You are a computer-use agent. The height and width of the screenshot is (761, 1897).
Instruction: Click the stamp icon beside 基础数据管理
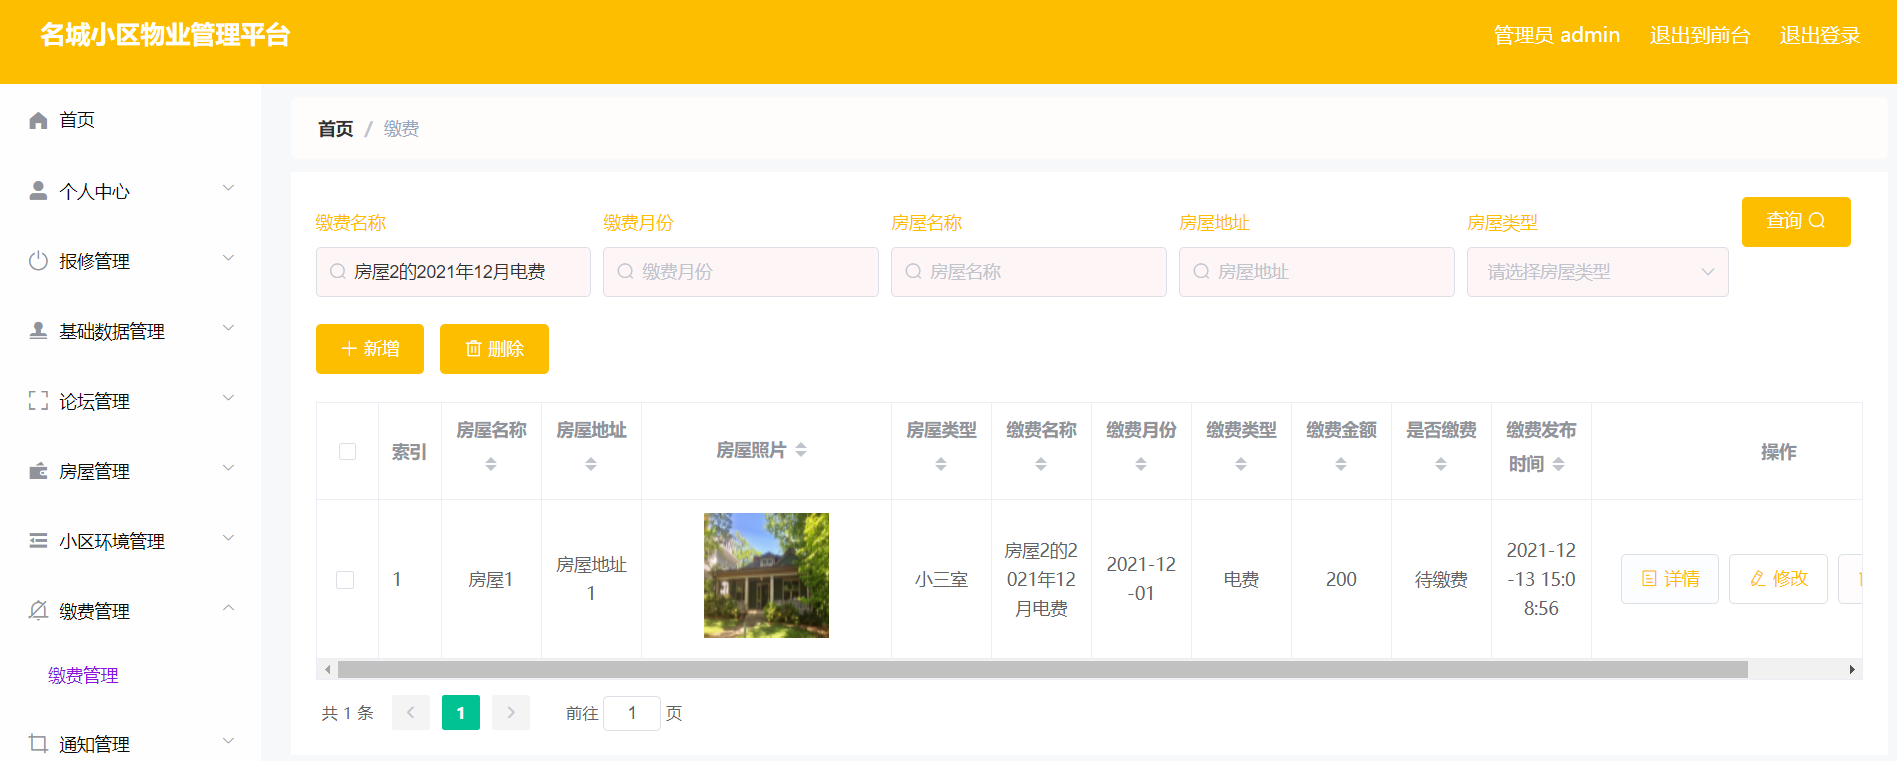coord(38,330)
